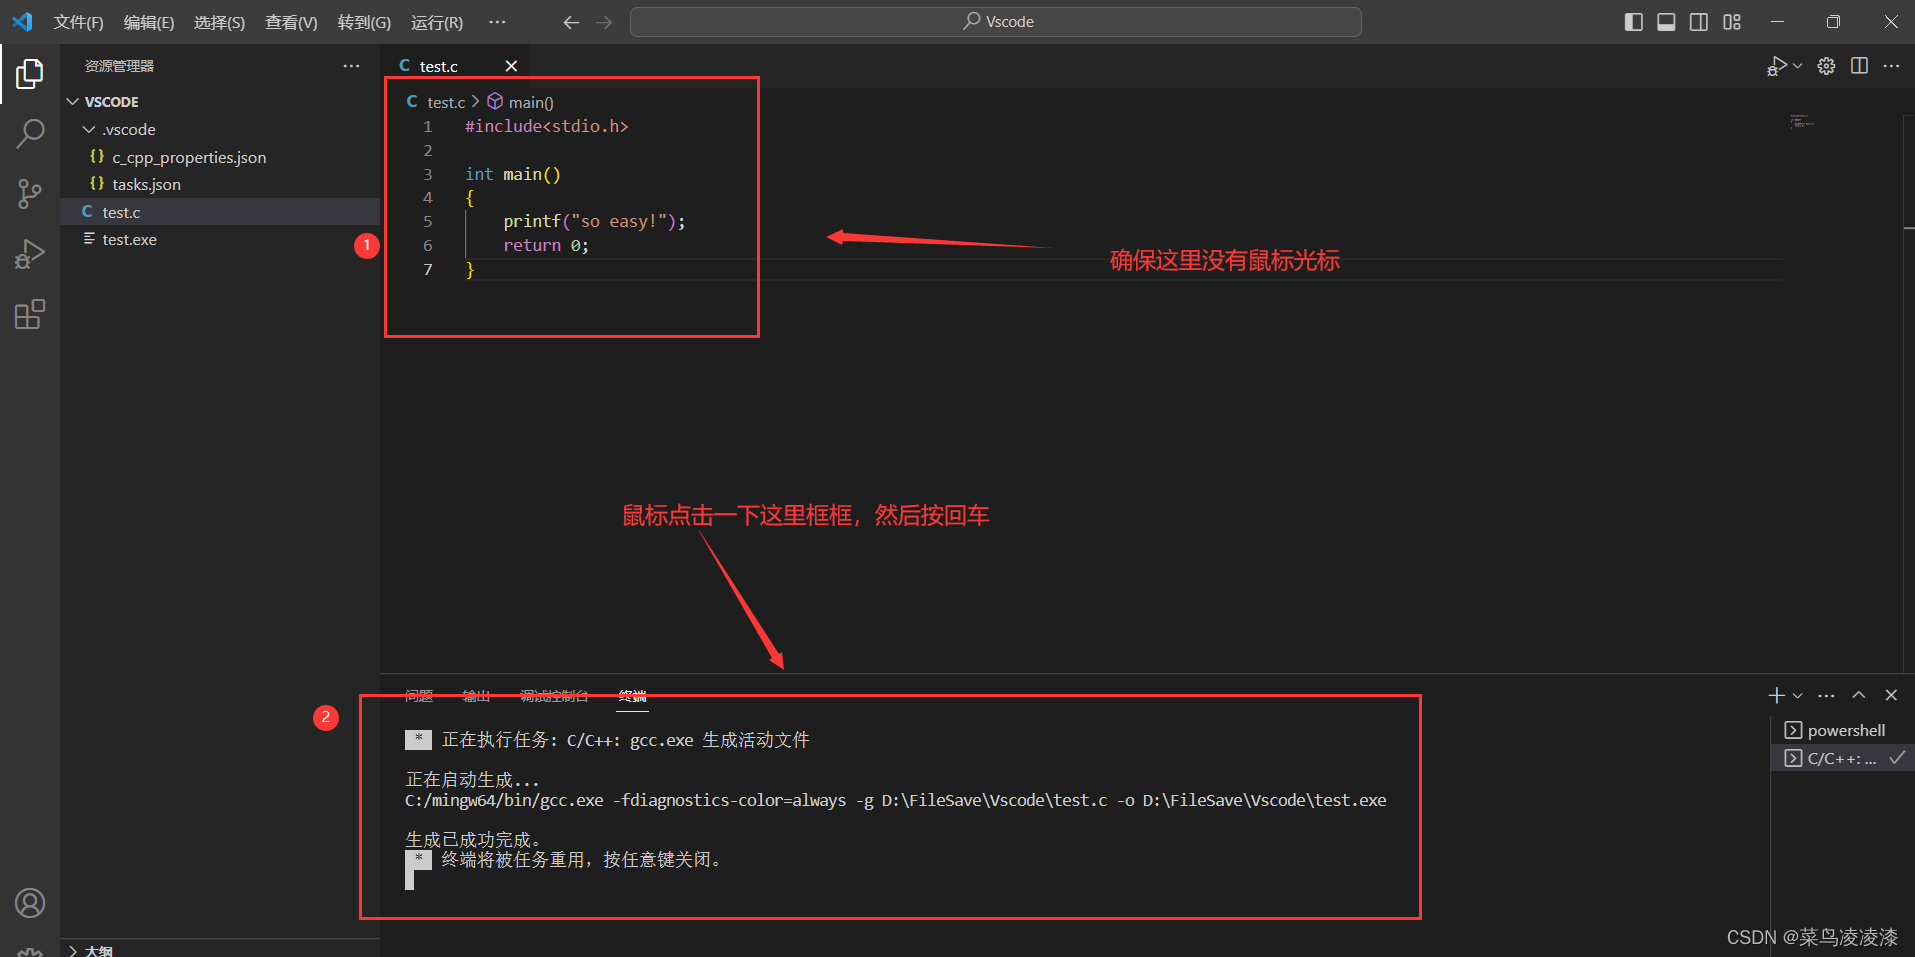
Task: Create a new terminal with plus icon
Action: pos(1776,695)
